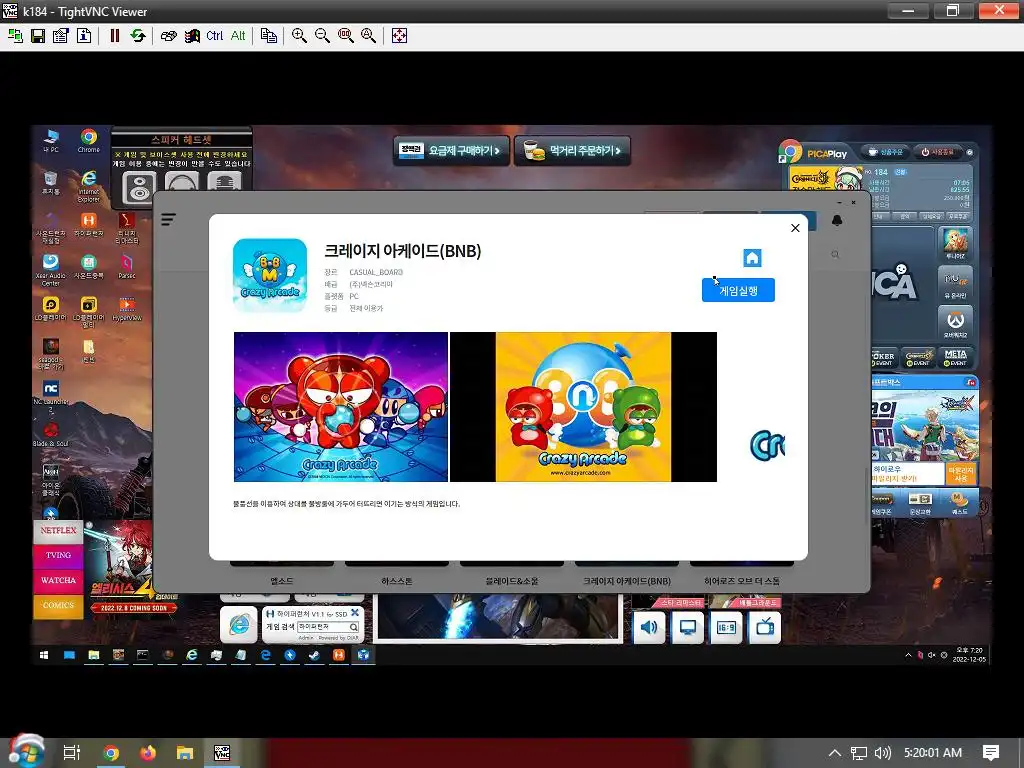Open TightVNC connection options icon

point(61,36)
